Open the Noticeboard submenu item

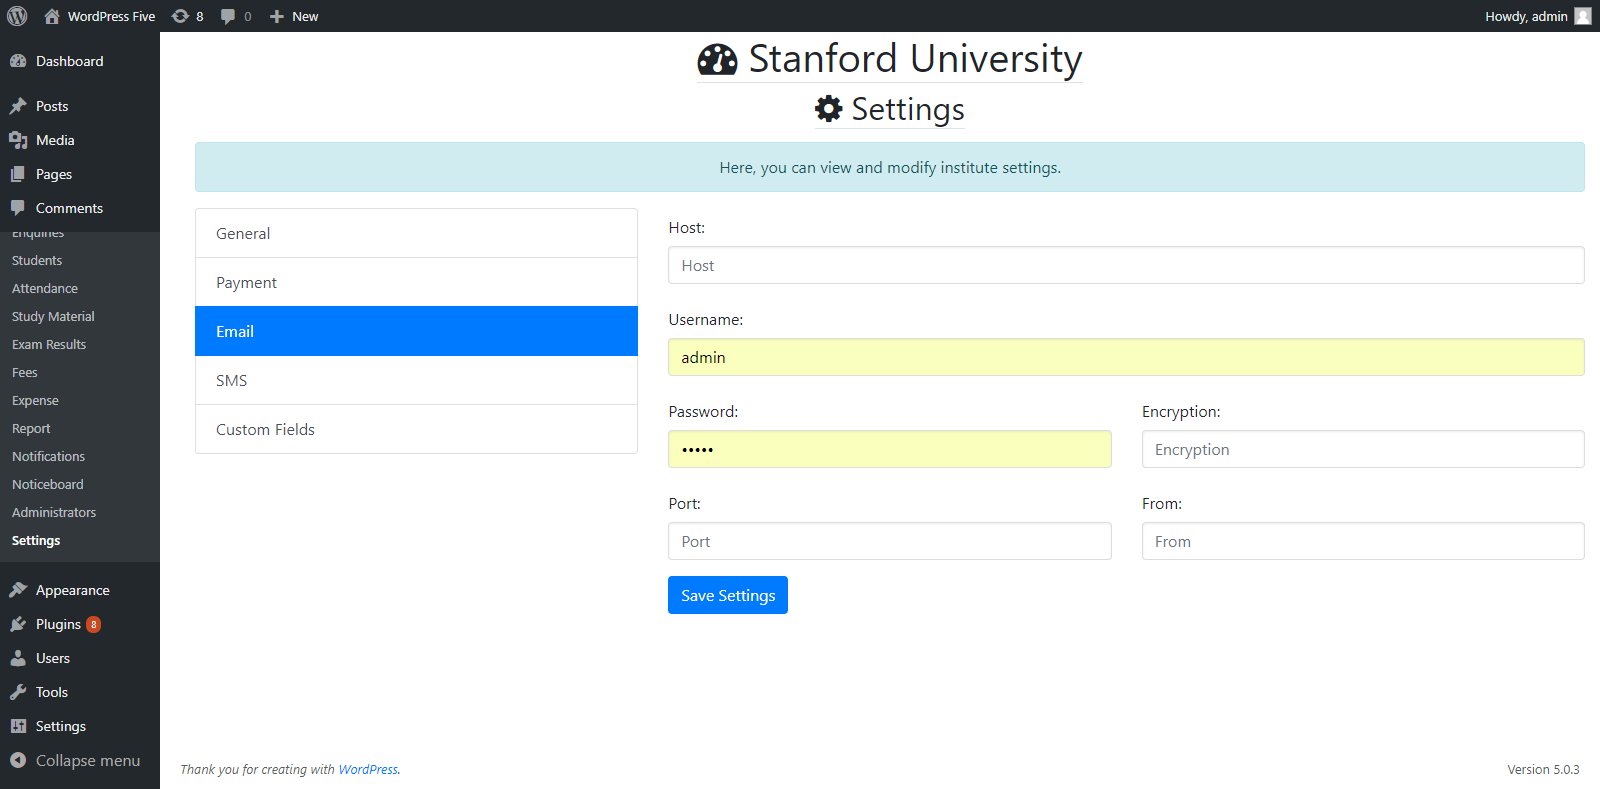click(48, 484)
